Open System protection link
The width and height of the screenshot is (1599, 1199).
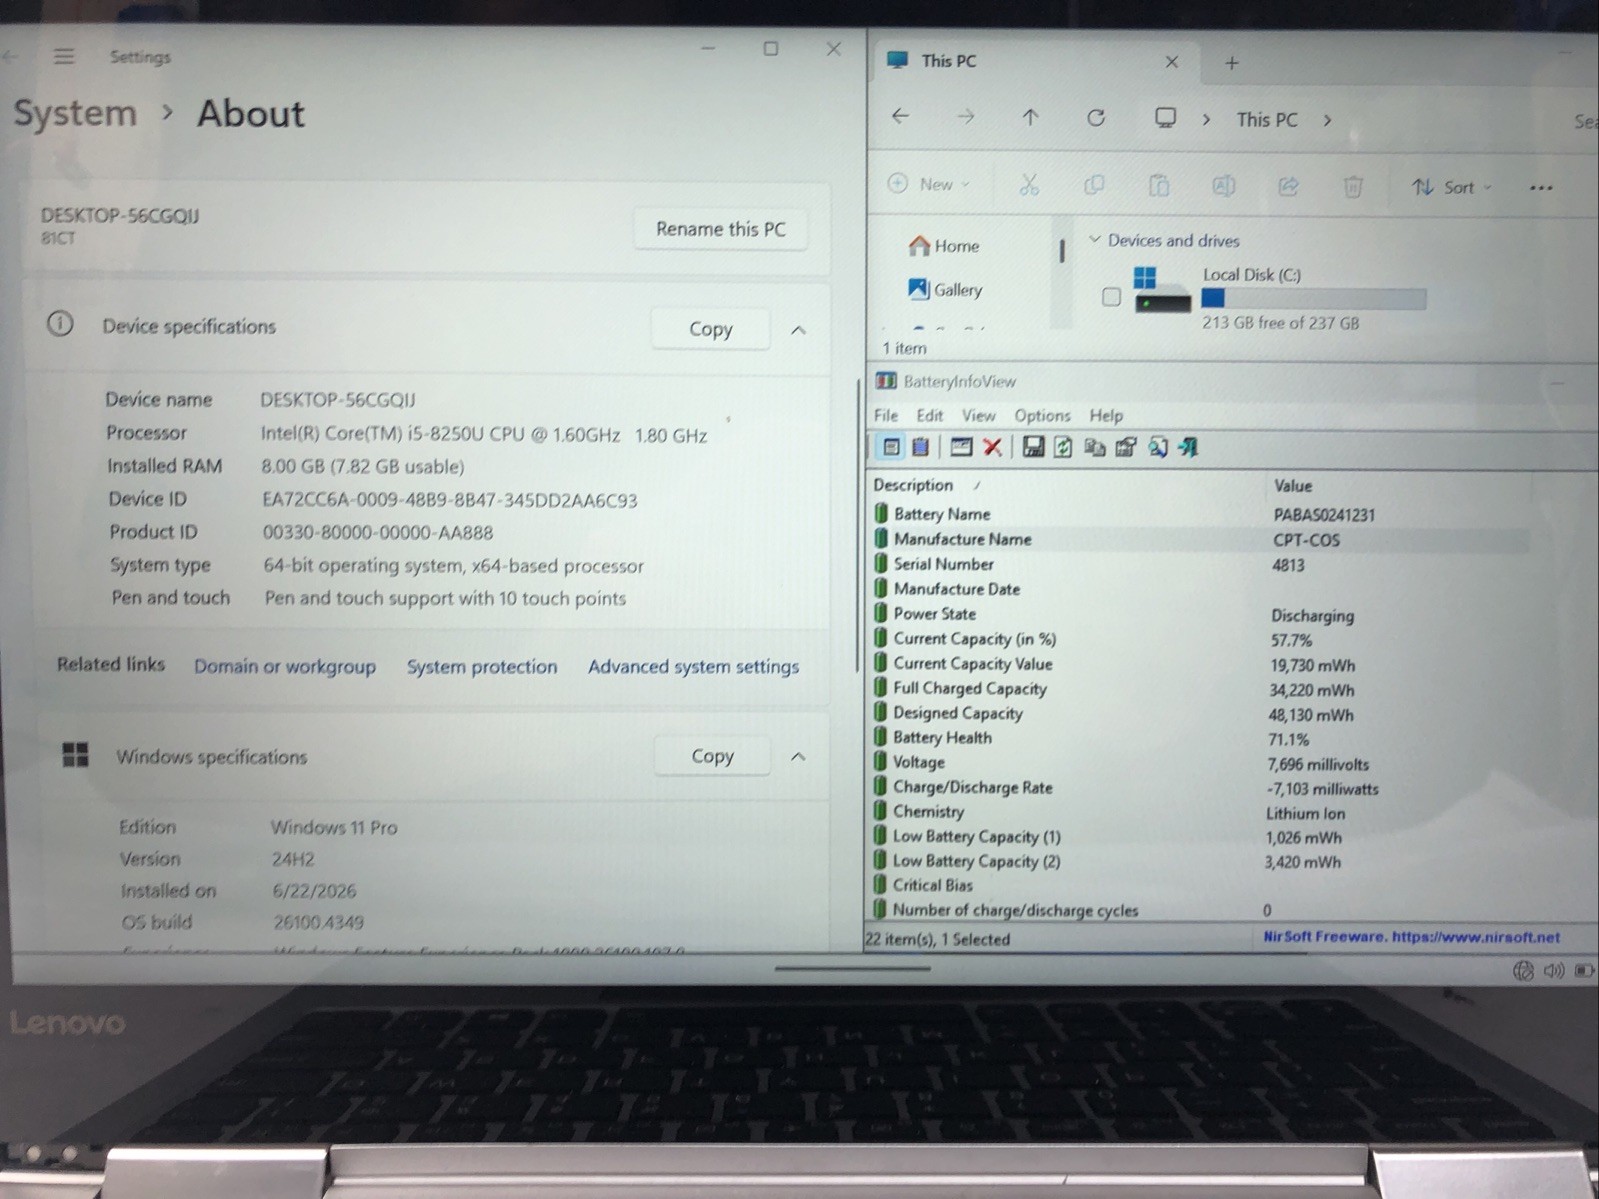pyautogui.click(x=482, y=666)
